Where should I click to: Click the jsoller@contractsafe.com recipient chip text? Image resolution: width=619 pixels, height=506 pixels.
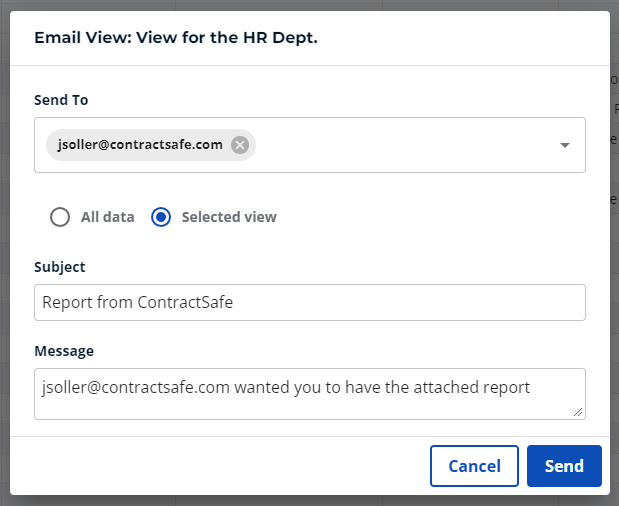coord(140,144)
